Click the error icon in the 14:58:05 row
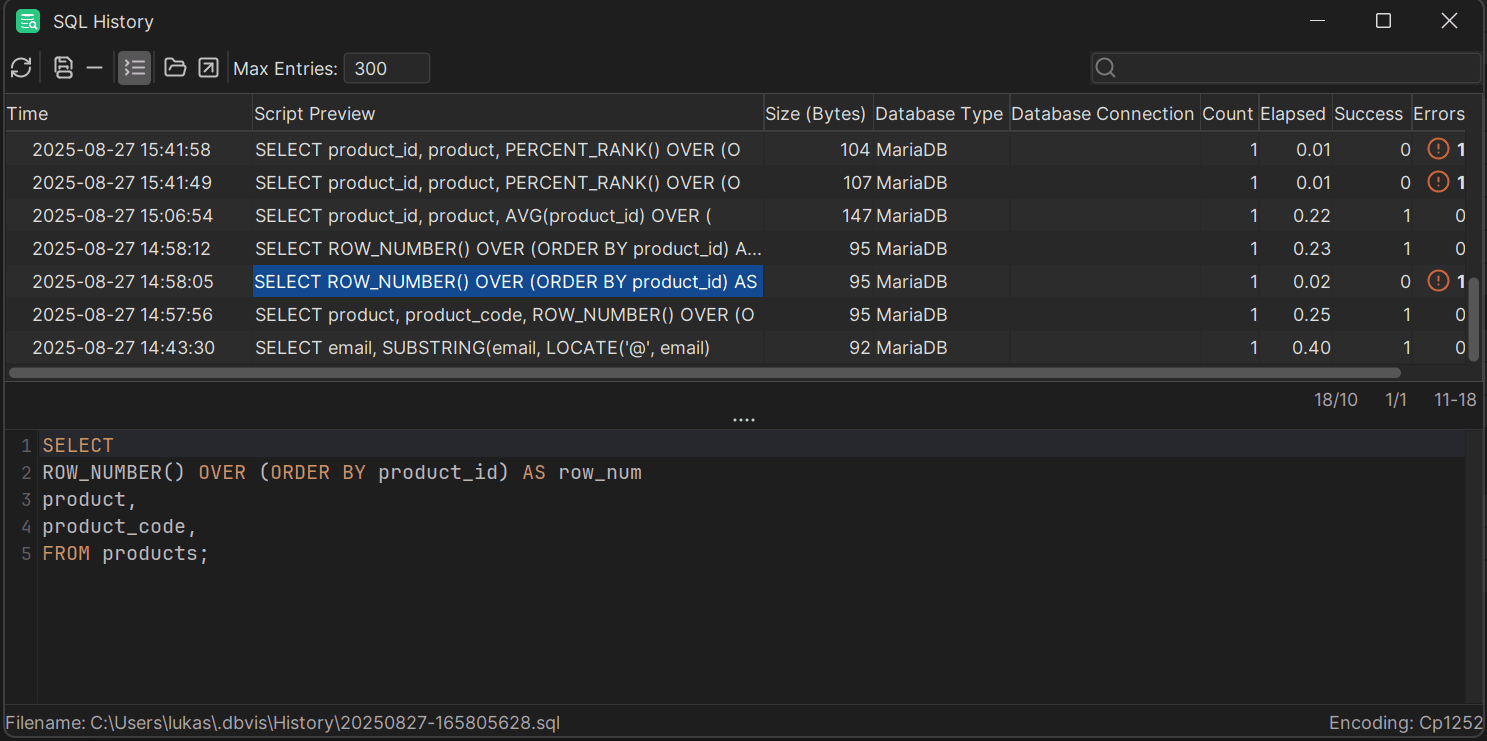 [x=1438, y=282]
